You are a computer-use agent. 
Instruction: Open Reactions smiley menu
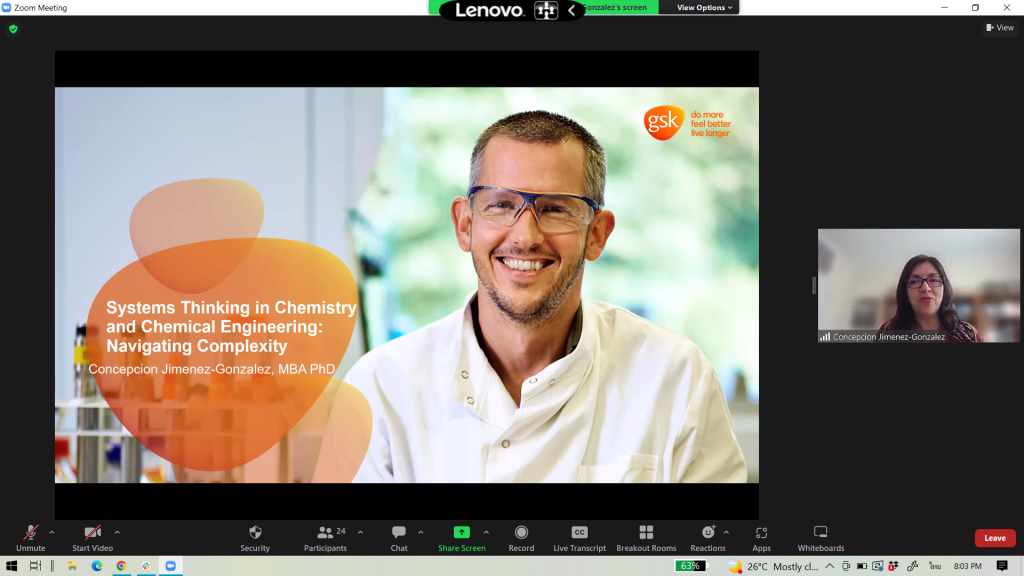(708, 538)
